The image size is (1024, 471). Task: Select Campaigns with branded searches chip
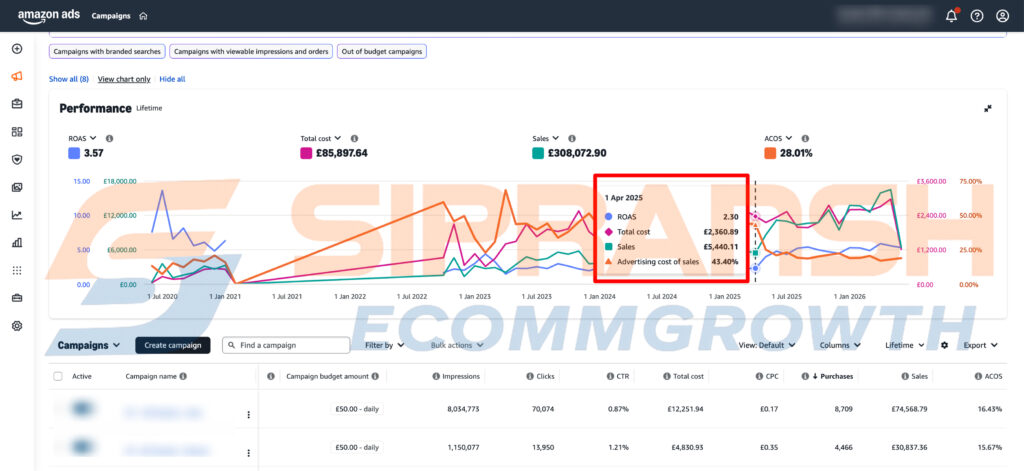coord(107,51)
